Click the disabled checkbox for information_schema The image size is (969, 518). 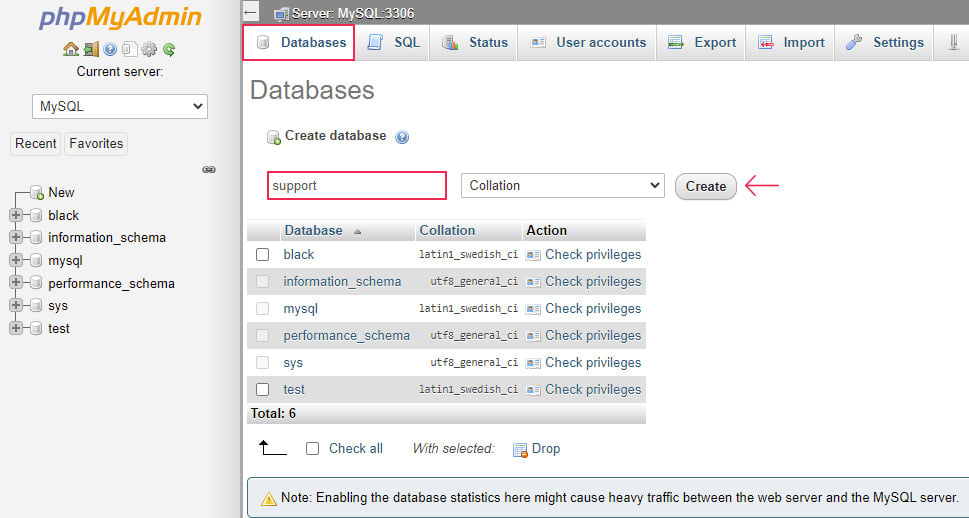pos(263,281)
